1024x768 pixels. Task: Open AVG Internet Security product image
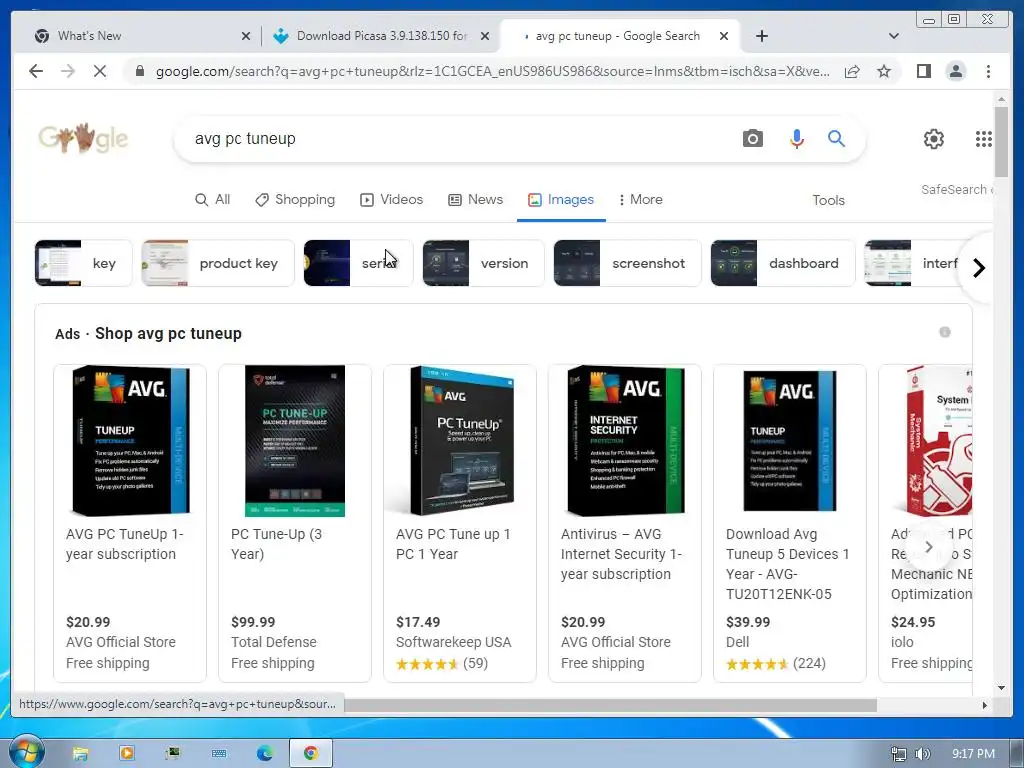625,441
